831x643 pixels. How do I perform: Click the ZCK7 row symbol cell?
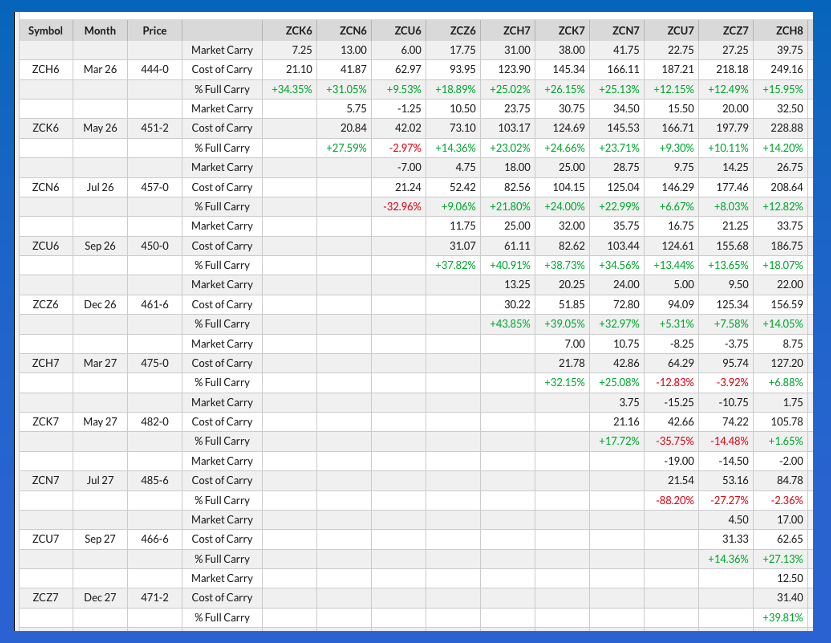[46, 422]
